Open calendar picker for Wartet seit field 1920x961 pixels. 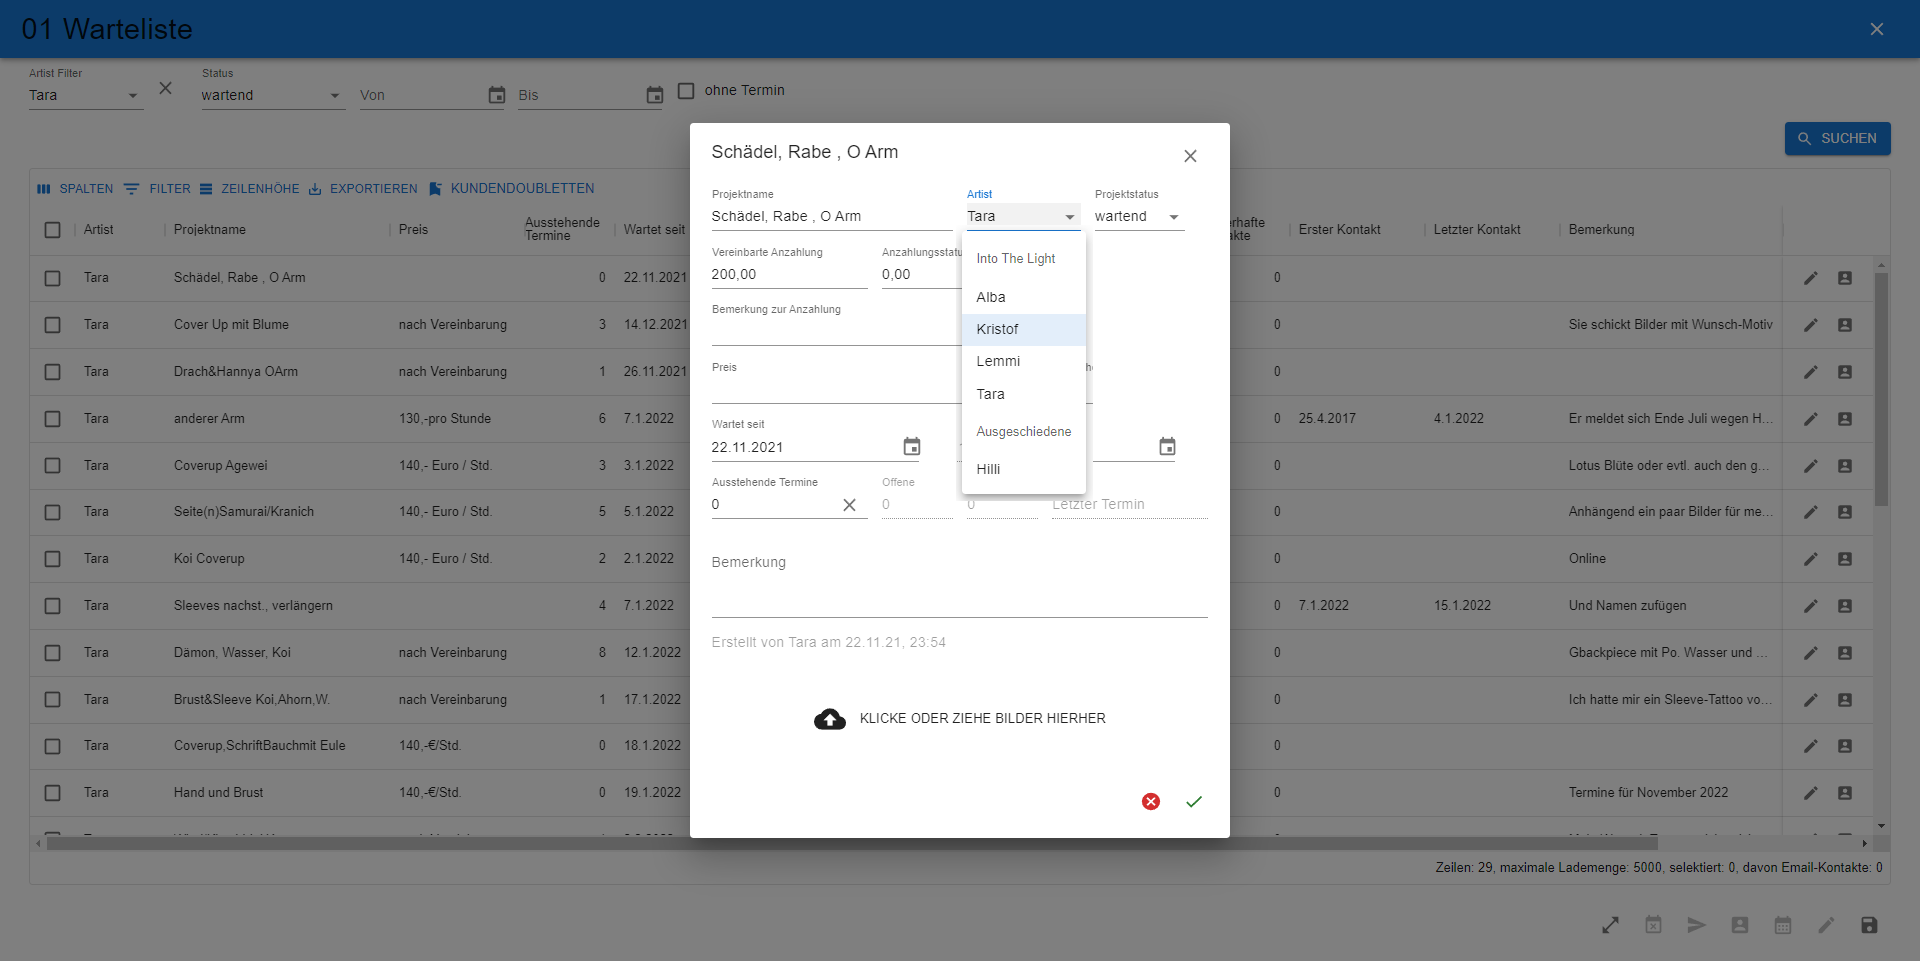click(912, 447)
